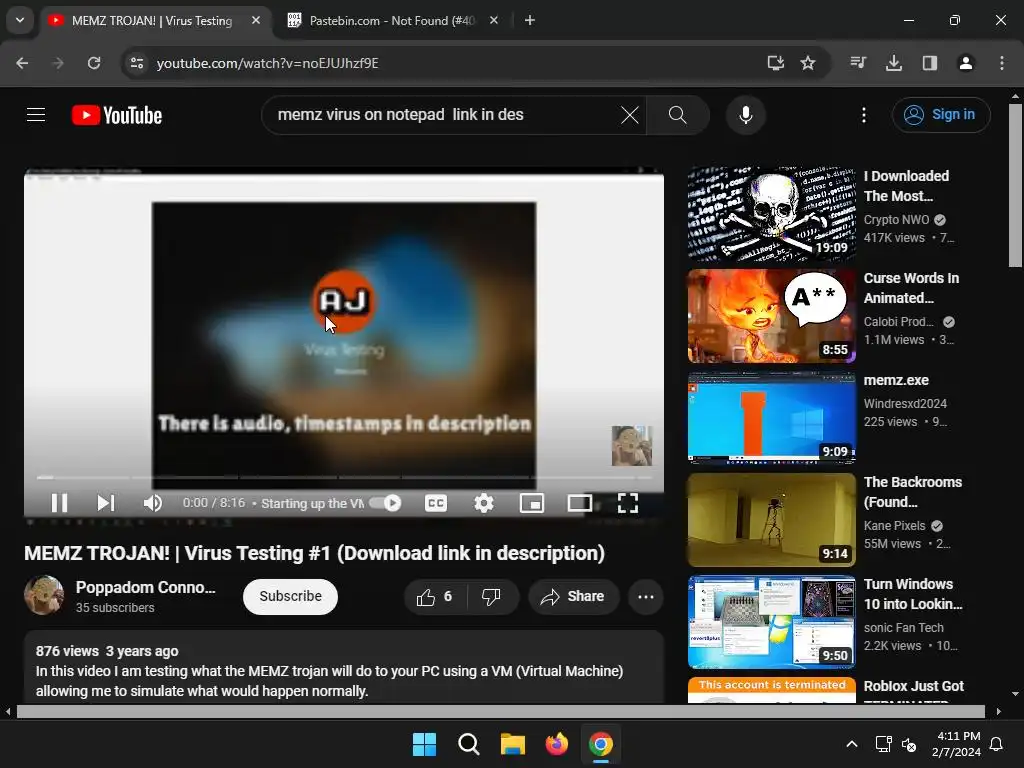Open Chrome downloads
Image resolution: width=1024 pixels, height=768 pixels.
pos(894,63)
